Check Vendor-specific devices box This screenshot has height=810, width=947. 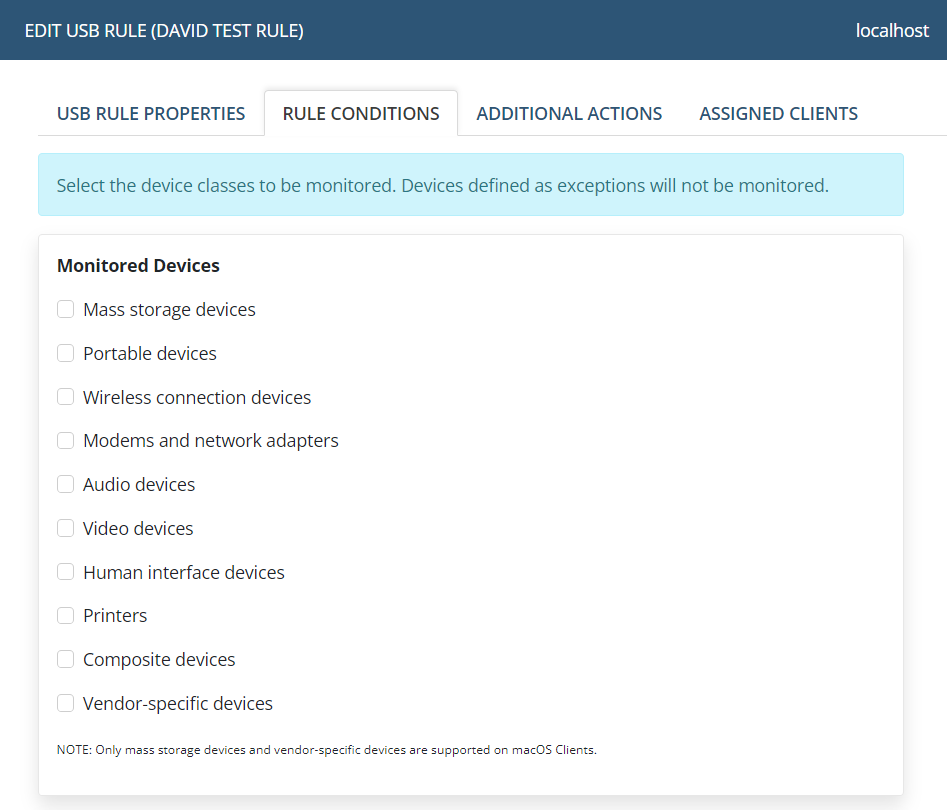66,703
